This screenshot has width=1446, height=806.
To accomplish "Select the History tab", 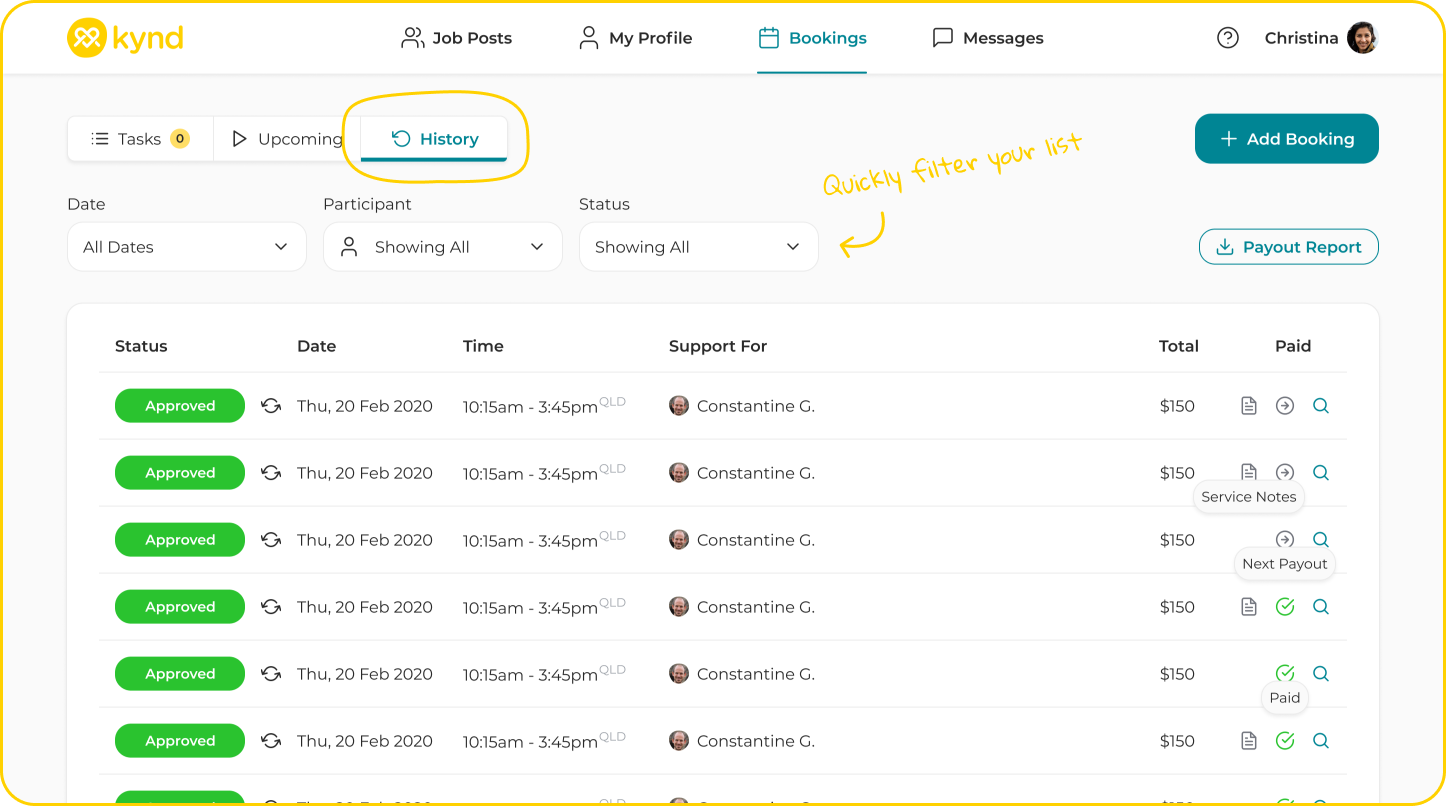I will [x=434, y=139].
